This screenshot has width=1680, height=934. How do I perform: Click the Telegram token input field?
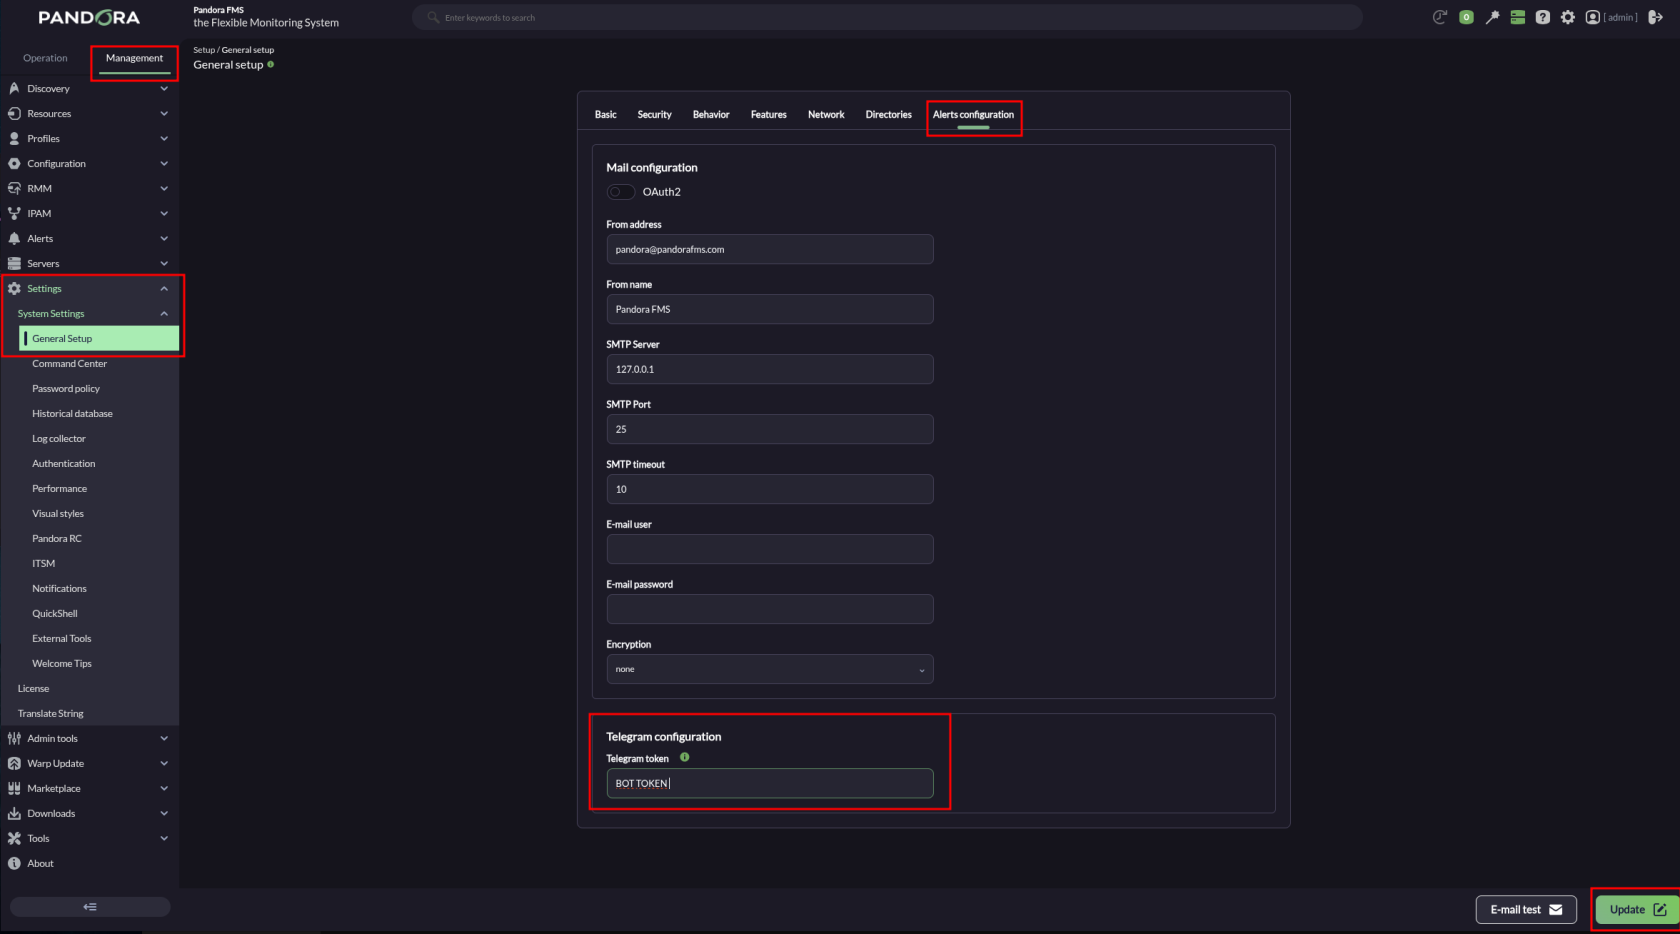click(x=770, y=783)
